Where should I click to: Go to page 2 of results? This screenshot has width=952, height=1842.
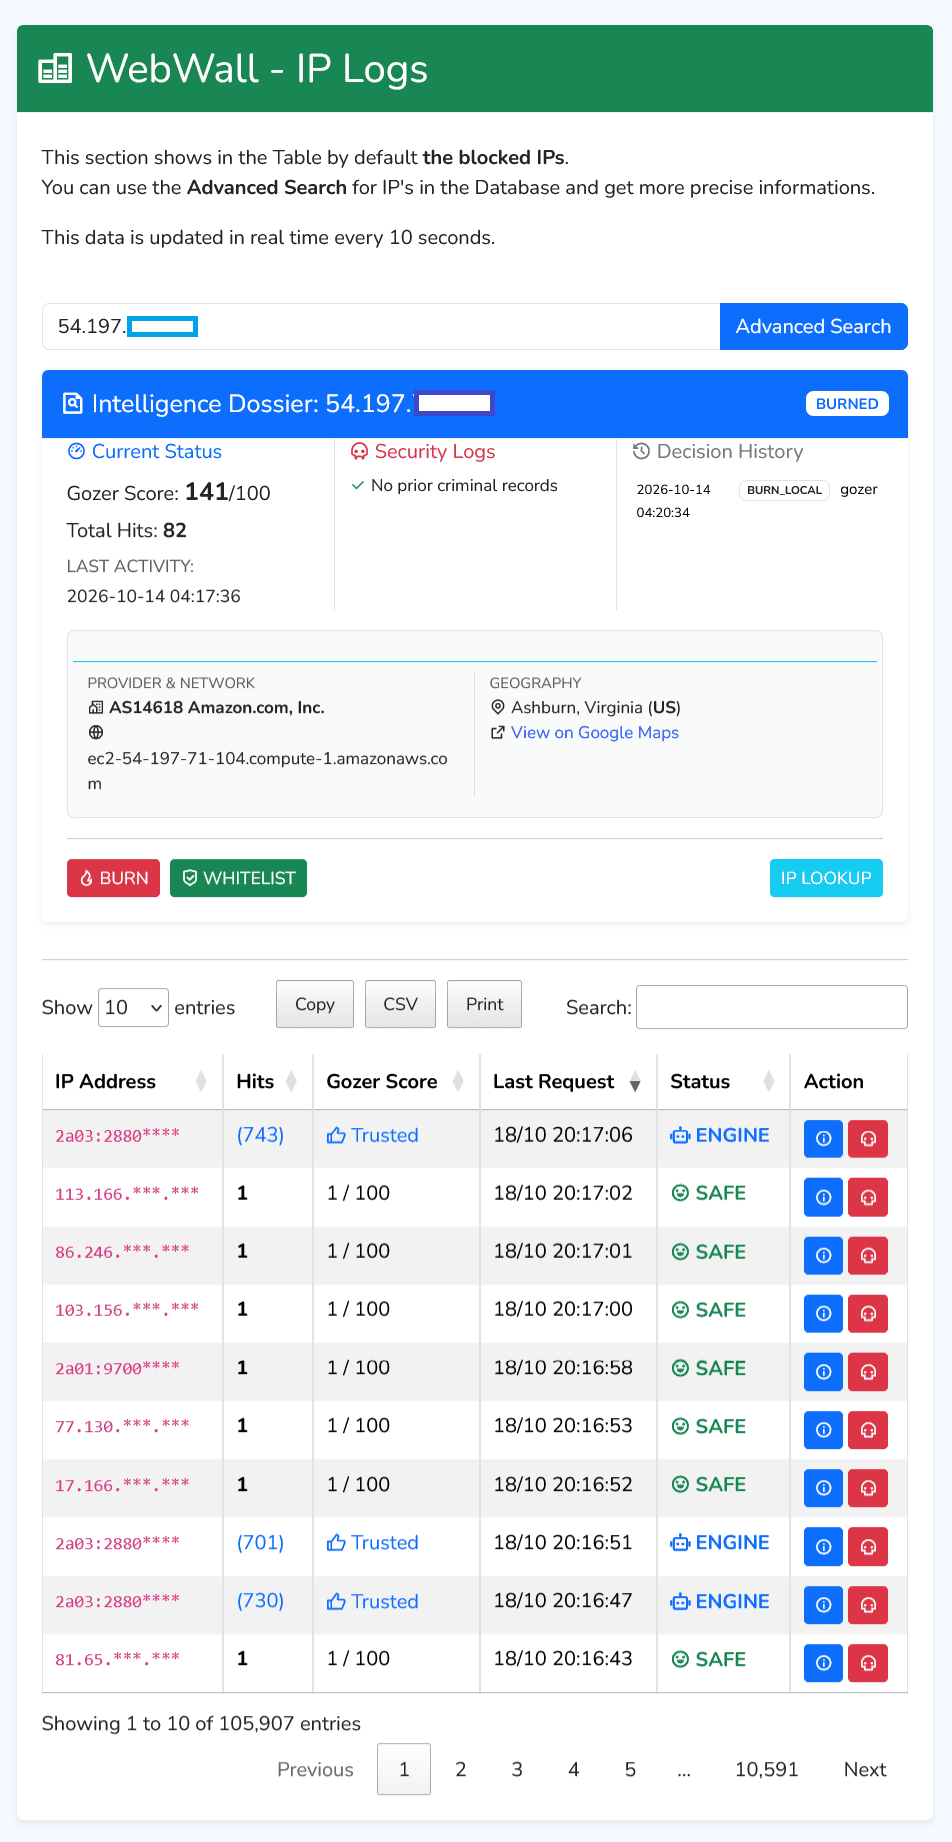pyautogui.click(x=461, y=1769)
